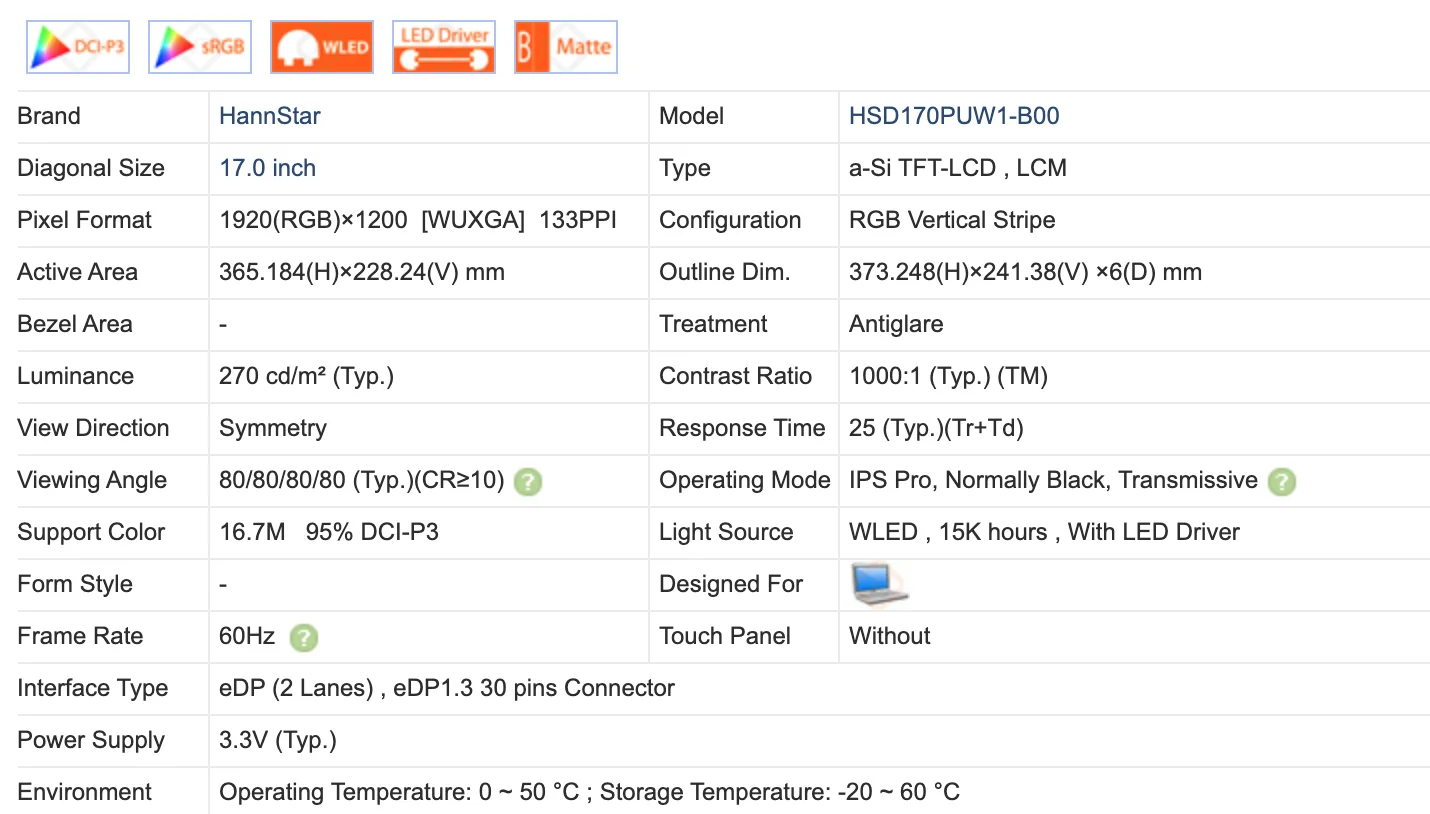The image size is (1430, 814).
Task: Click the help icon beside Operating Mode value
Action: (1281, 482)
